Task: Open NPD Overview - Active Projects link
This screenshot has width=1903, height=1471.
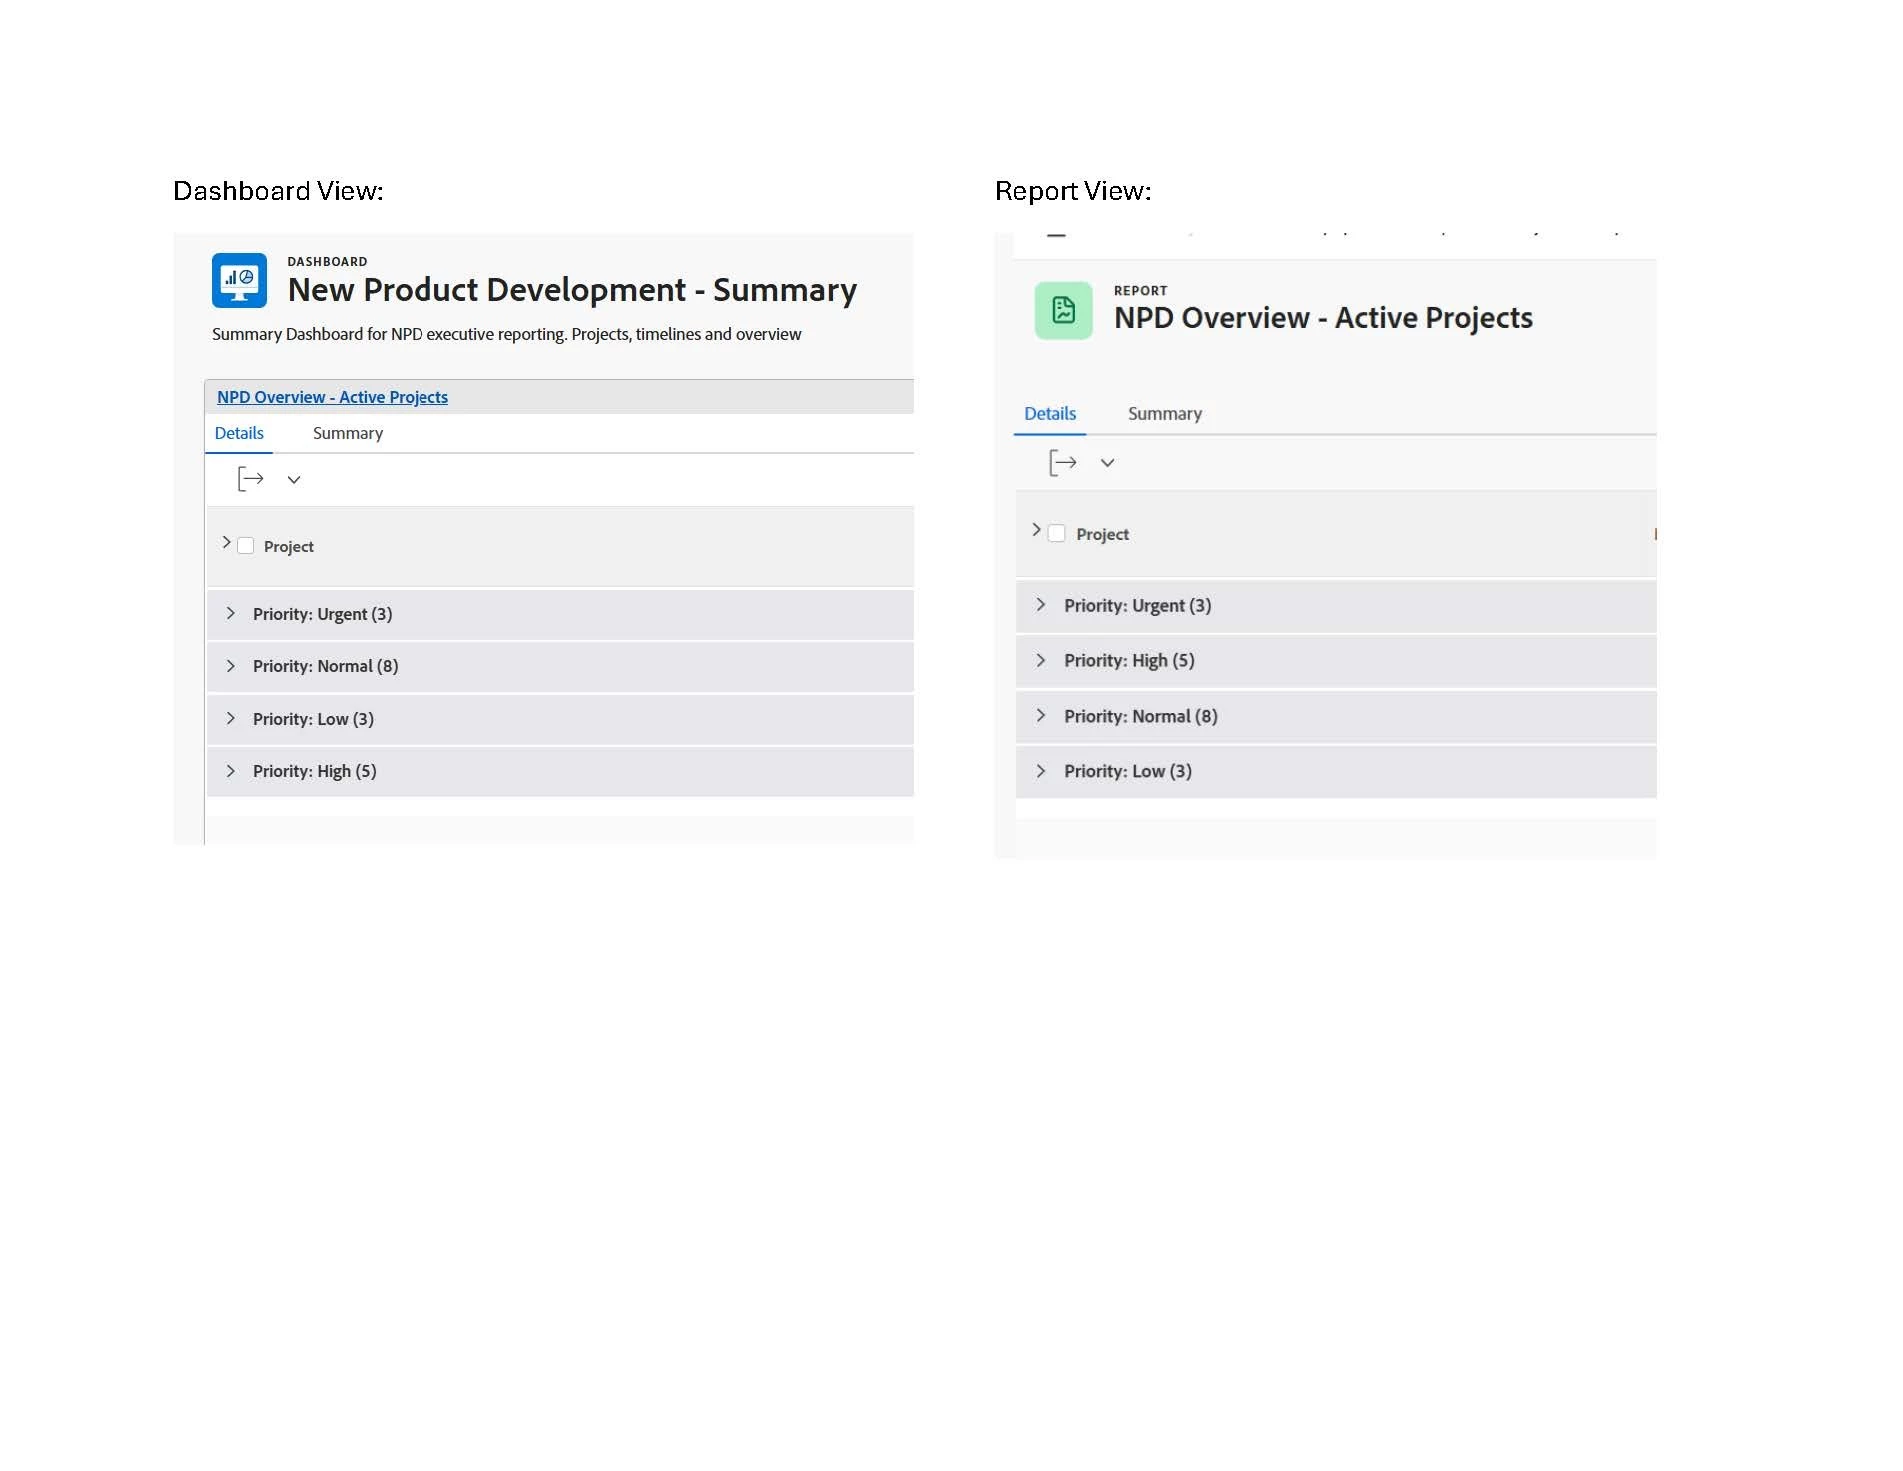Action: (332, 397)
